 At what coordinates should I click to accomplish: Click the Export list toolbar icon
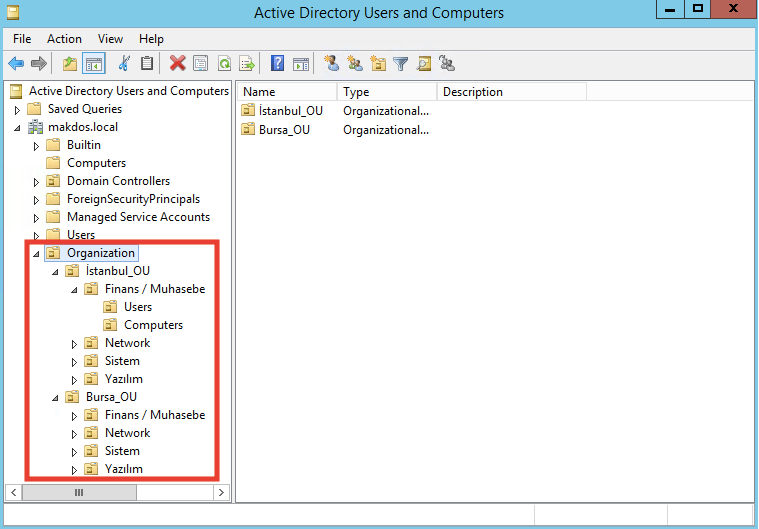(x=246, y=64)
